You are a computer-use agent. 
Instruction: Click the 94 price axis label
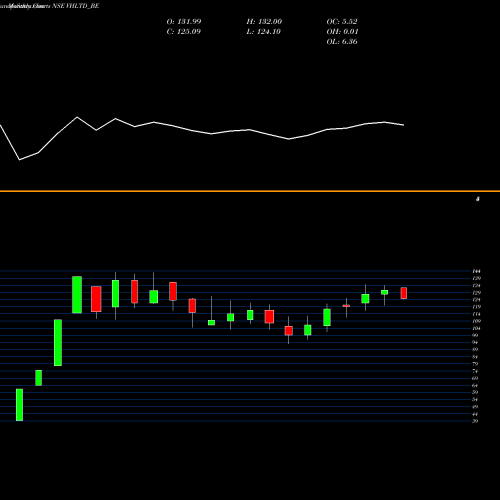475,343
